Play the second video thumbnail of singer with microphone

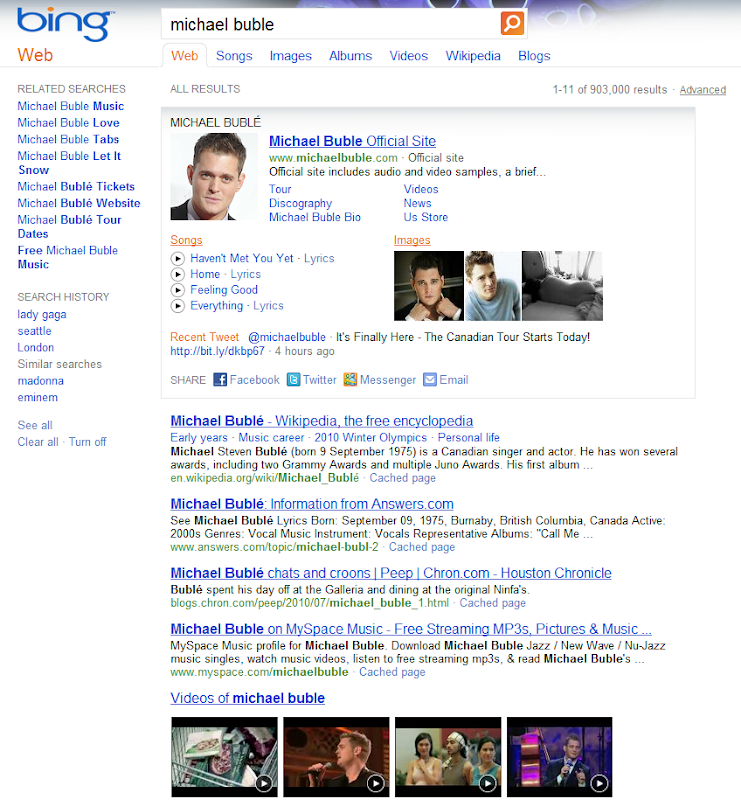tap(336, 757)
